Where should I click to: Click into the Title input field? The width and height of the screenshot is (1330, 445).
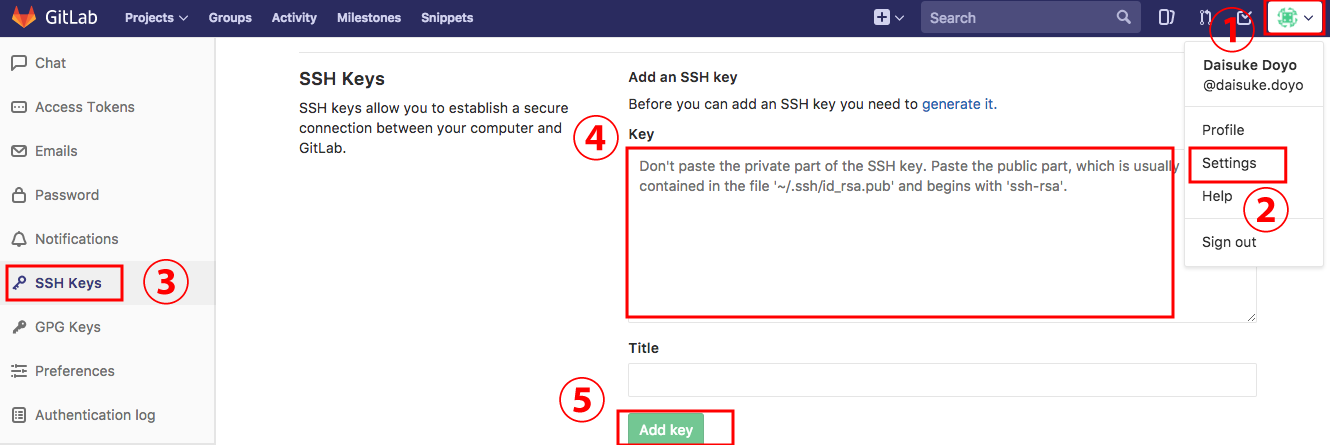pyautogui.click(x=942, y=380)
